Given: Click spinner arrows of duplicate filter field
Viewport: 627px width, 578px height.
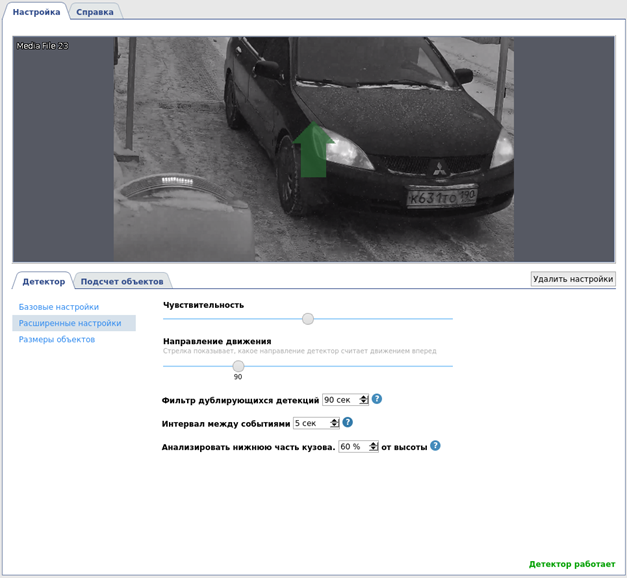Looking at the screenshot, I should [363, 400].
